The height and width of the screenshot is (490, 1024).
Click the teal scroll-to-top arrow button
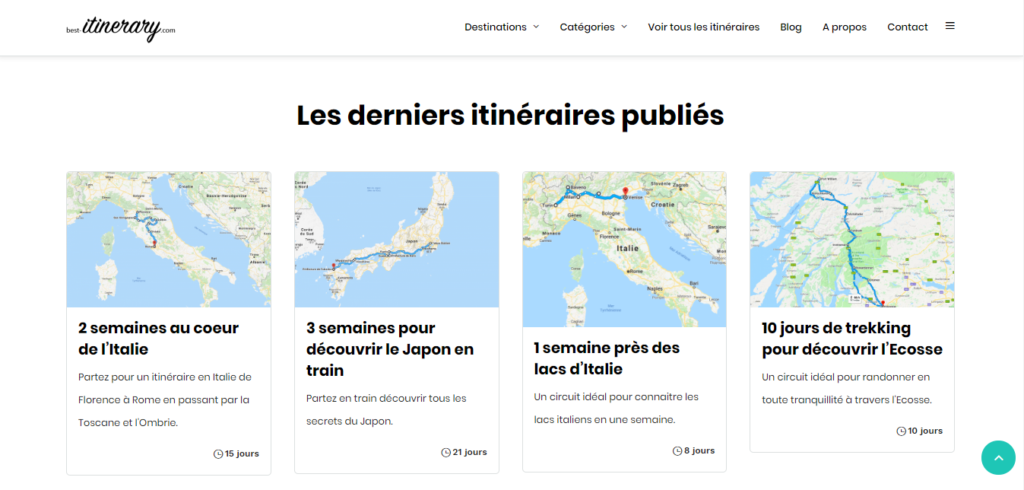click(999, 457)
